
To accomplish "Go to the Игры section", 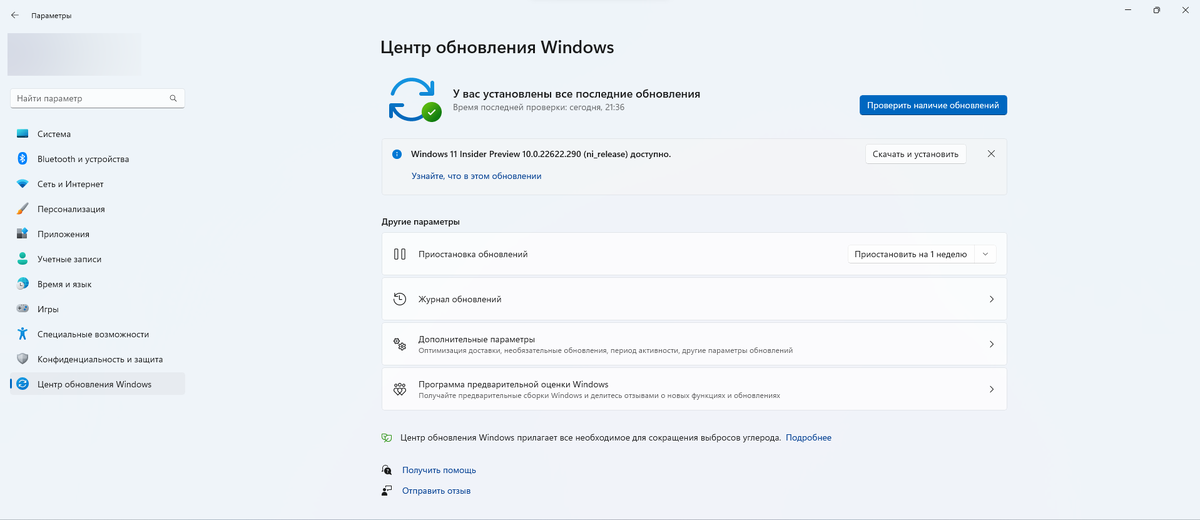I will 97,309.
